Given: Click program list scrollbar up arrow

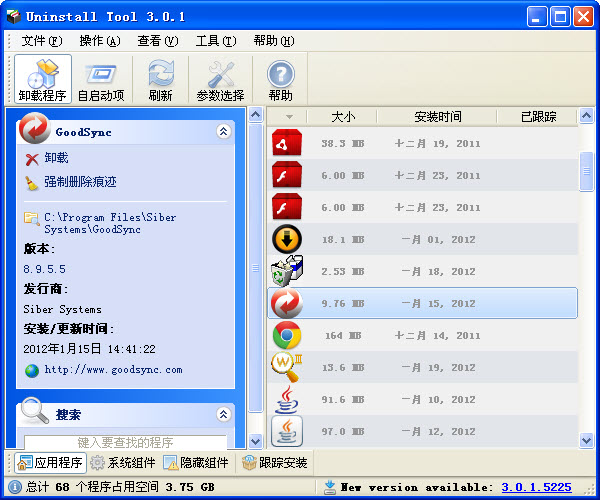Looking at the screenshot, I should (x=586, y=115).
